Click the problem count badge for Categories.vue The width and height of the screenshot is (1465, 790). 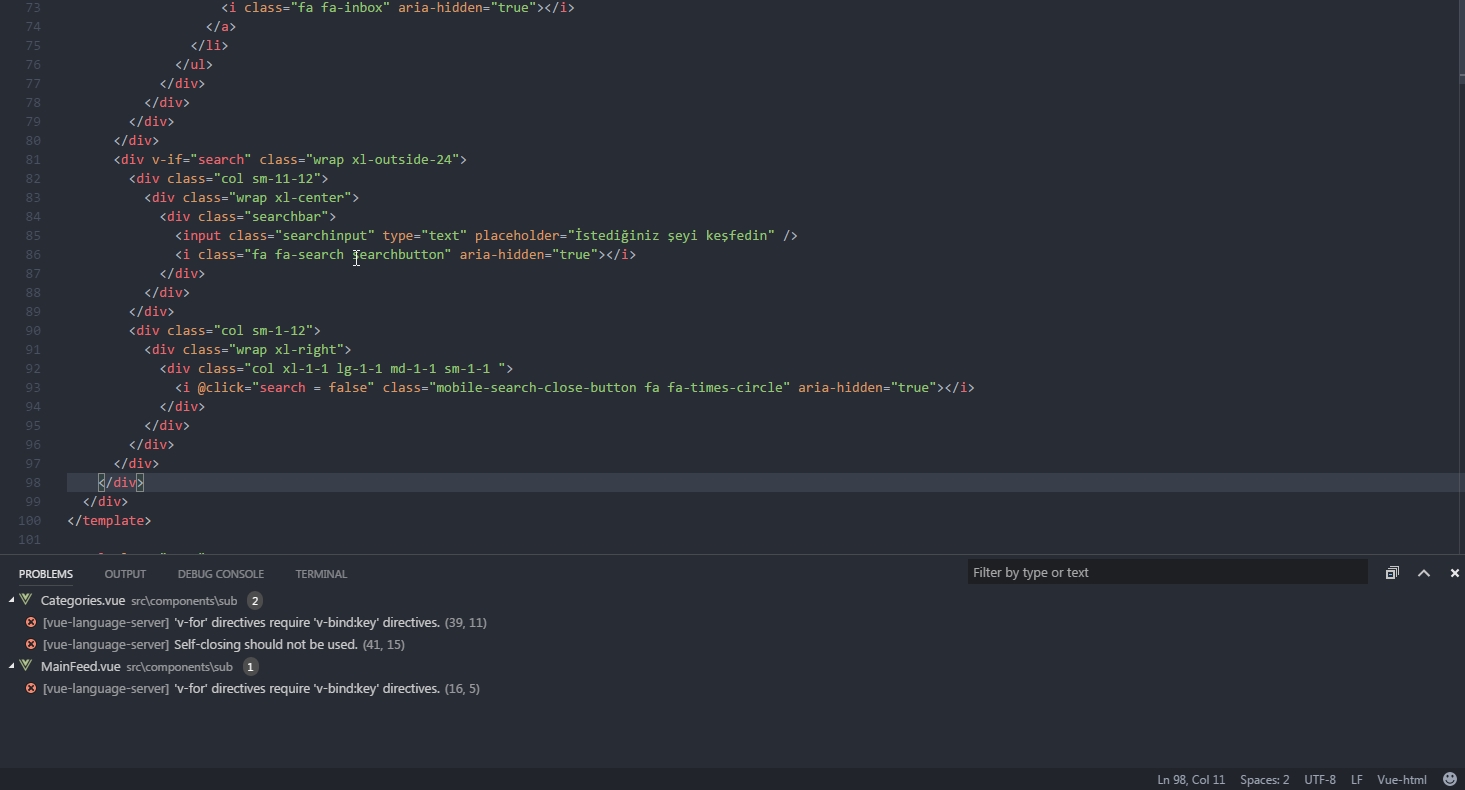255,600
